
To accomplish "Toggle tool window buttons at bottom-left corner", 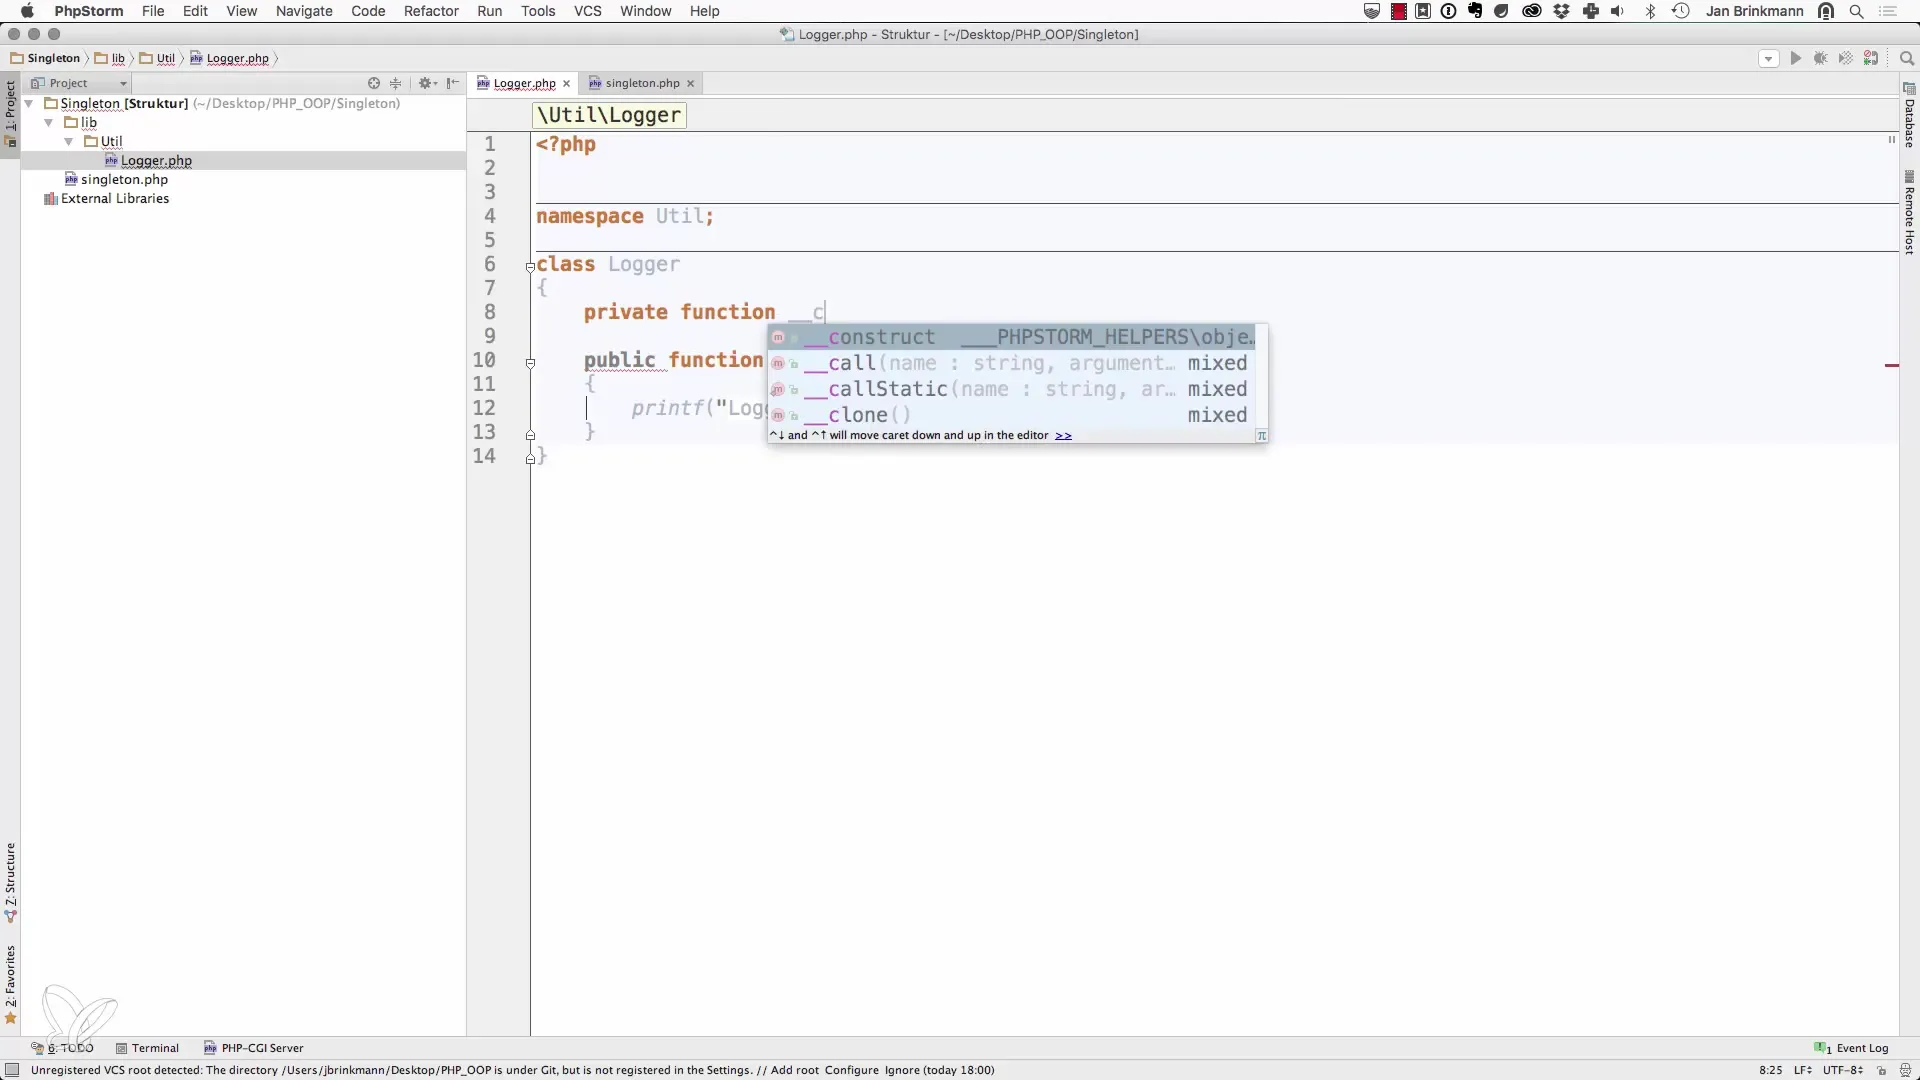I will click(x=12, y=1070).
